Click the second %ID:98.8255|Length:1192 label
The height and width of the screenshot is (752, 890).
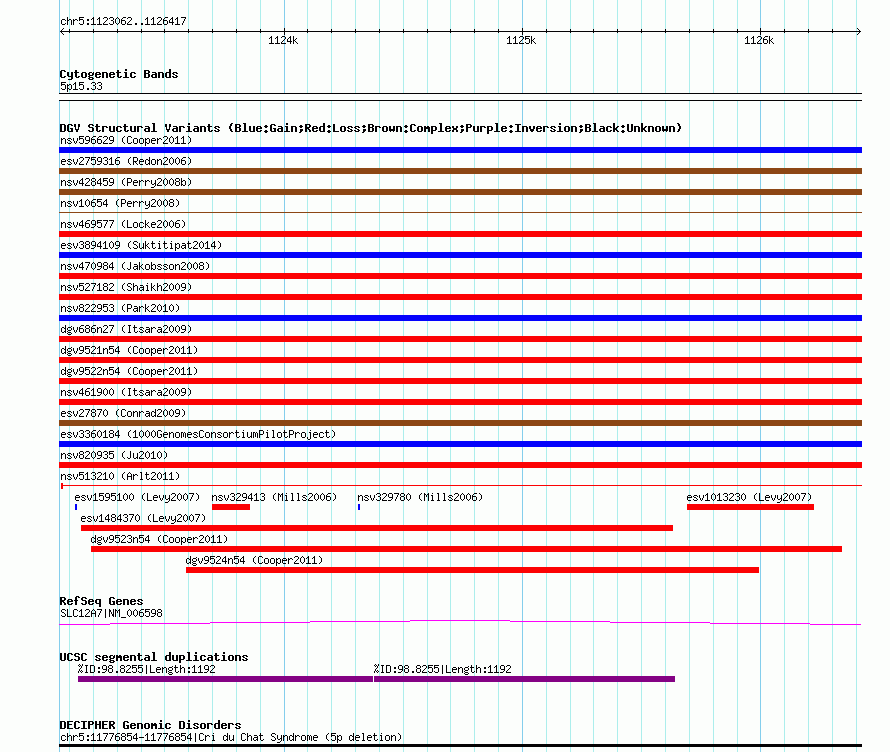(x=443, y=669)
